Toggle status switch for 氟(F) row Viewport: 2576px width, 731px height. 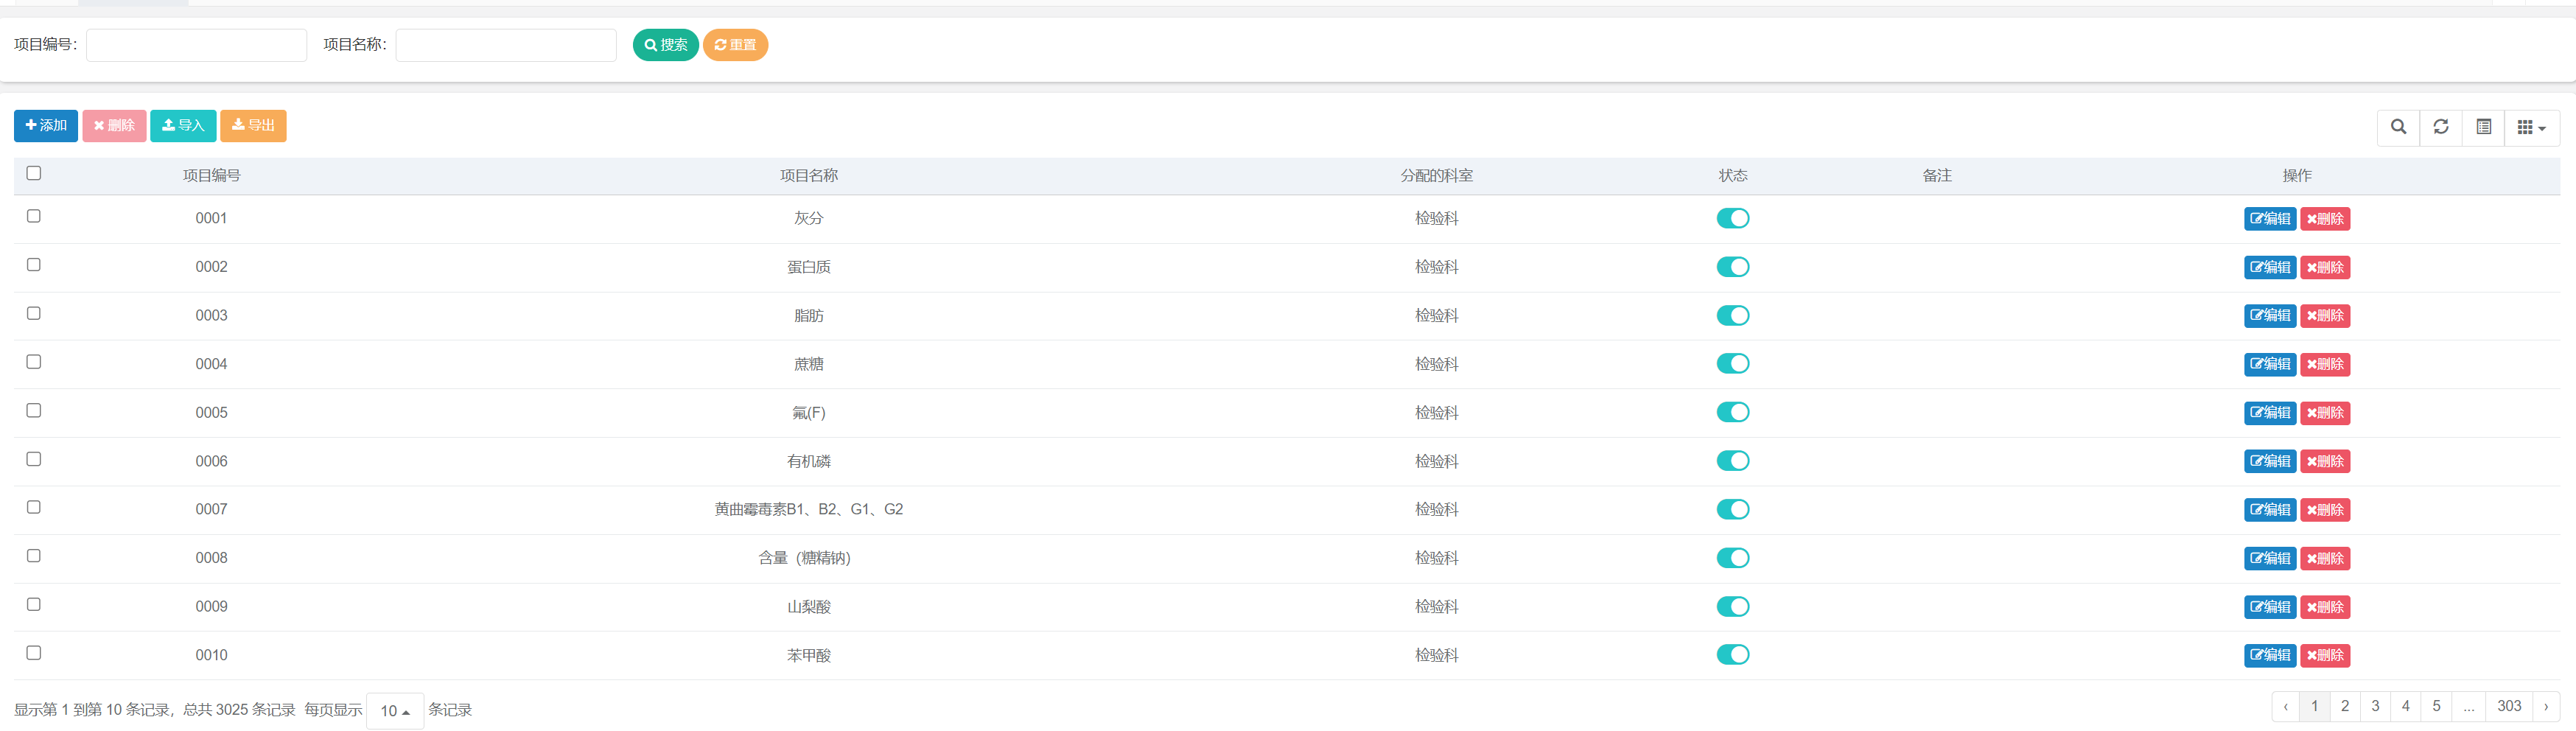point(1733,412)
